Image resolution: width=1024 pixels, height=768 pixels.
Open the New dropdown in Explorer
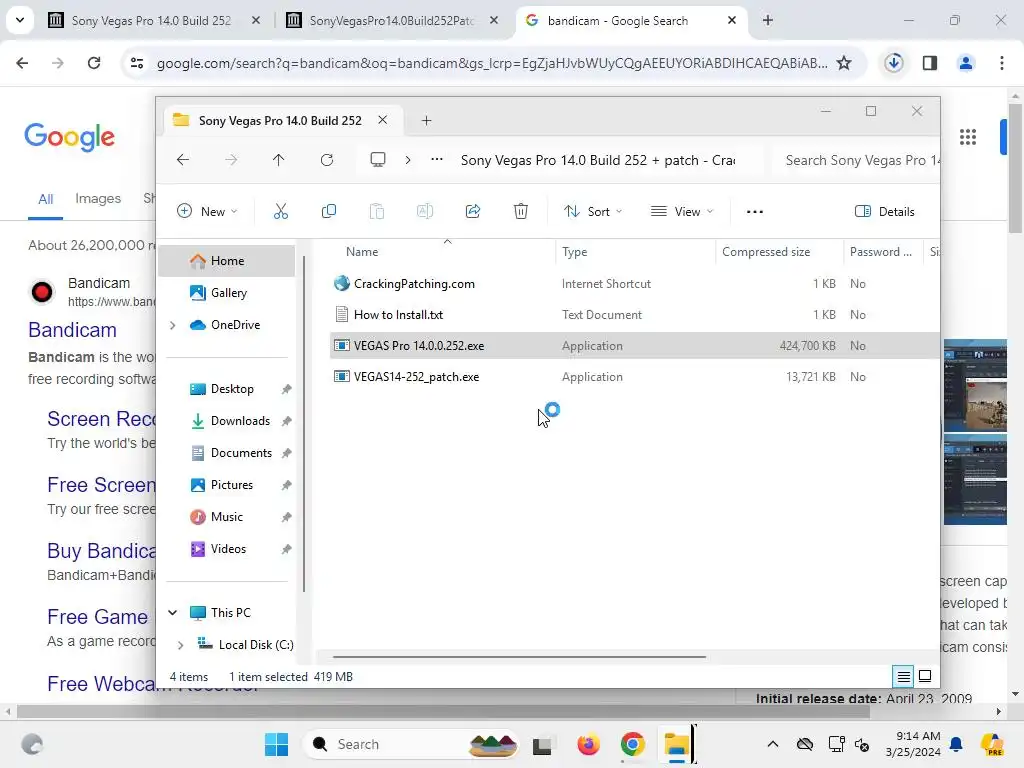pos(207,212)
